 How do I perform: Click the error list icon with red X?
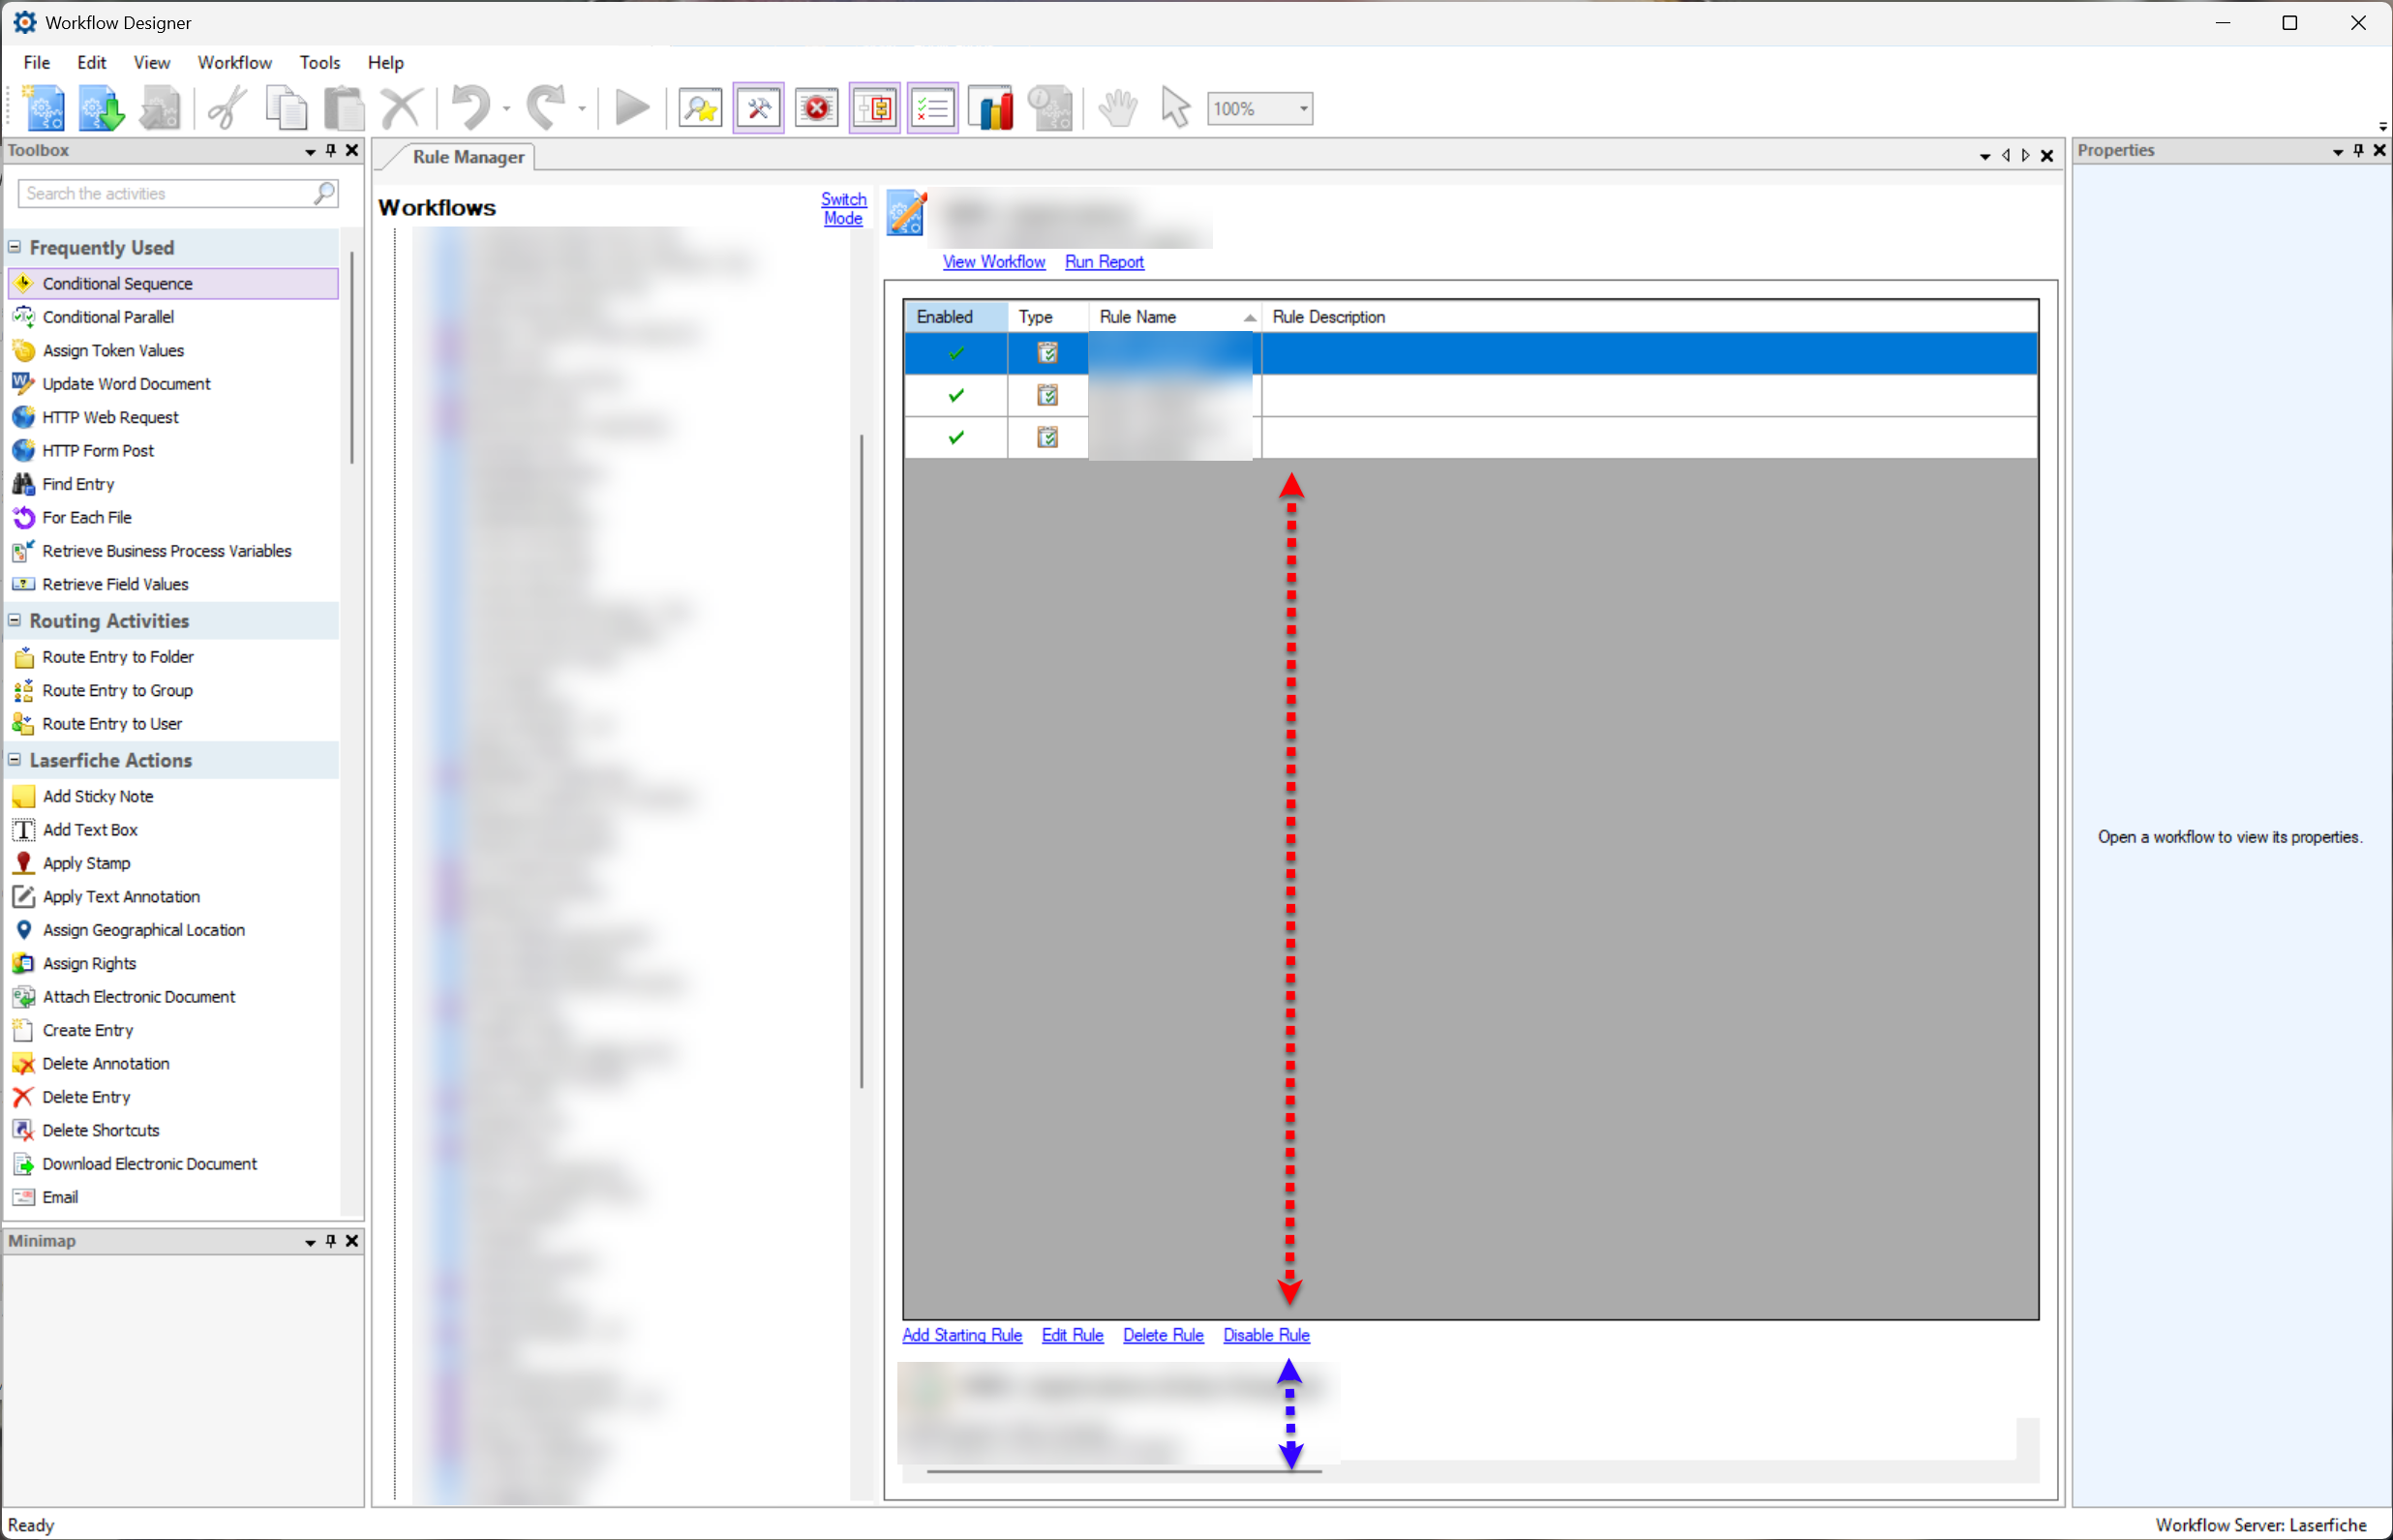[x=816, y=108]
